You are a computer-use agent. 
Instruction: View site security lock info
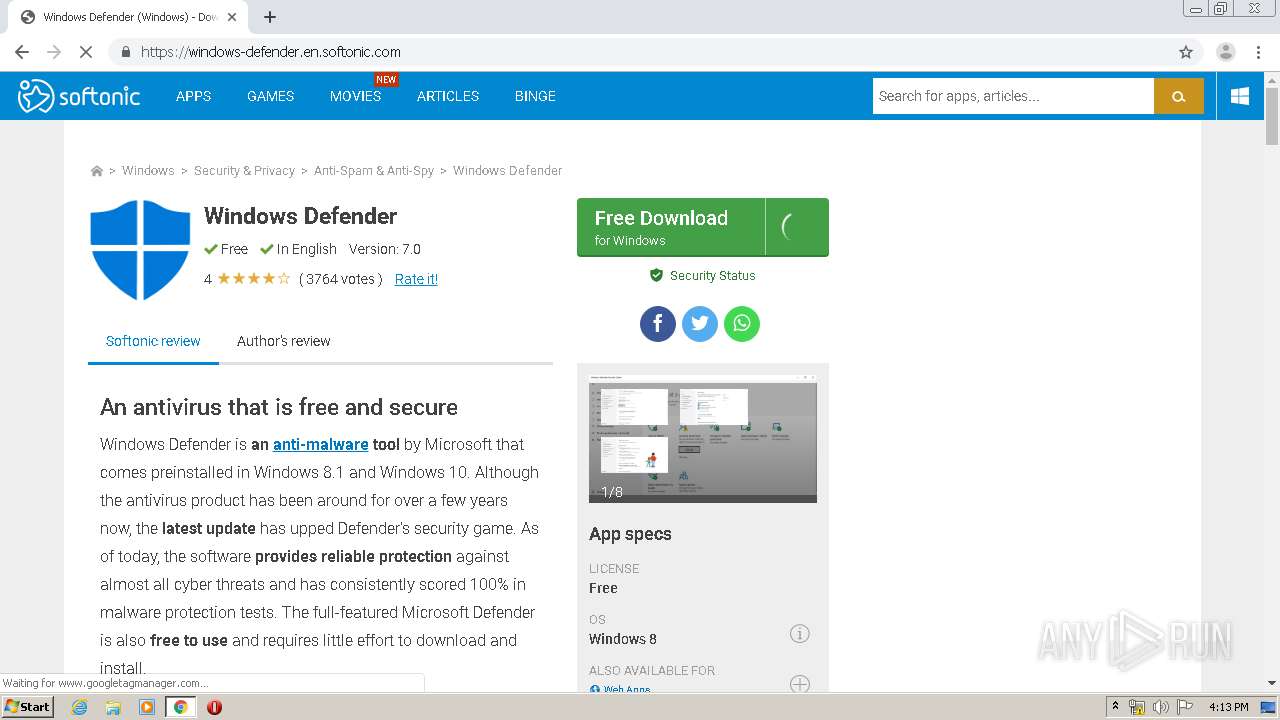(x=125, y=52)
